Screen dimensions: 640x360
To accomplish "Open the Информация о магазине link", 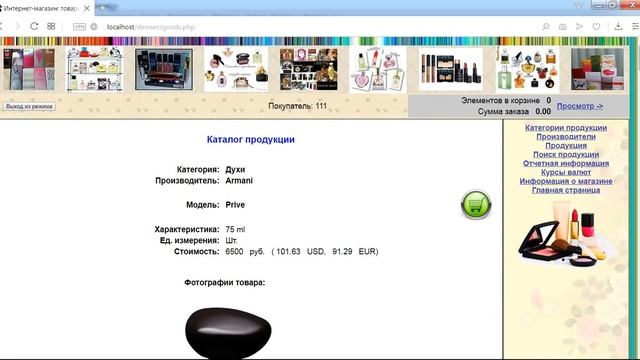I will pos(566,181).
